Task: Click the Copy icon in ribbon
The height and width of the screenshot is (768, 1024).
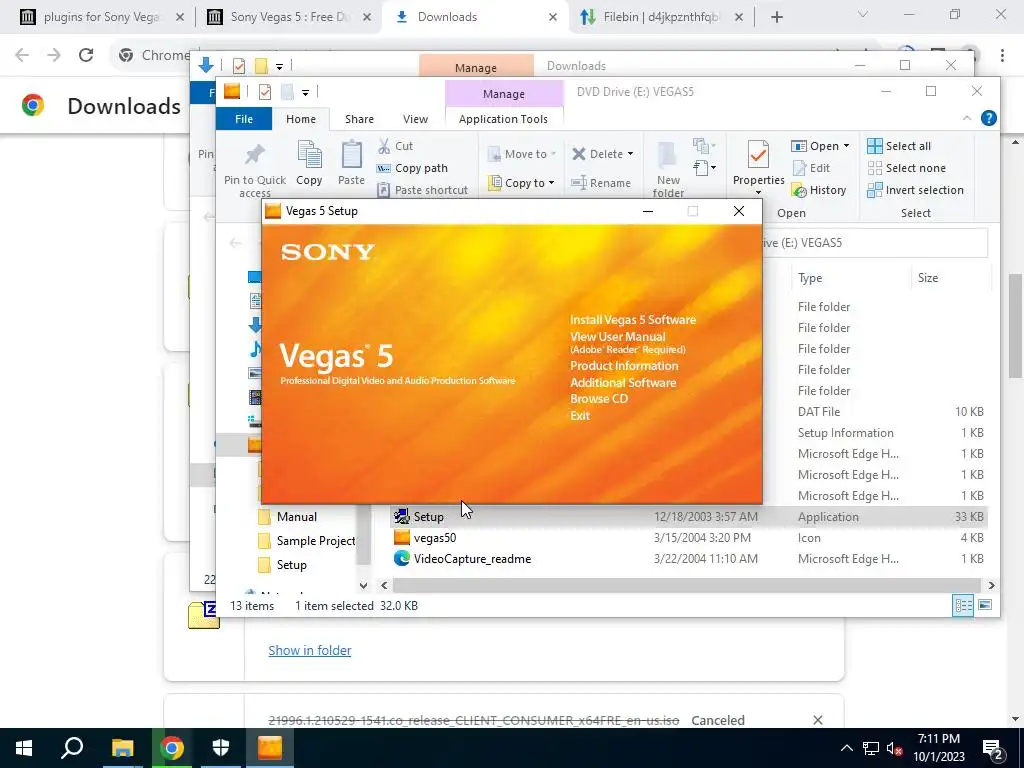Action: pos(309,155)
